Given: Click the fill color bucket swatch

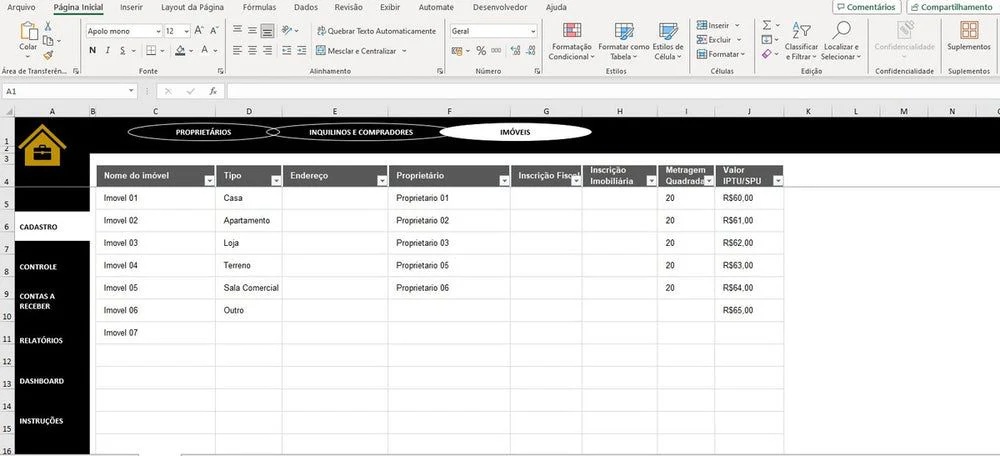Looking at the screenshot, I should tap(182, 50).
